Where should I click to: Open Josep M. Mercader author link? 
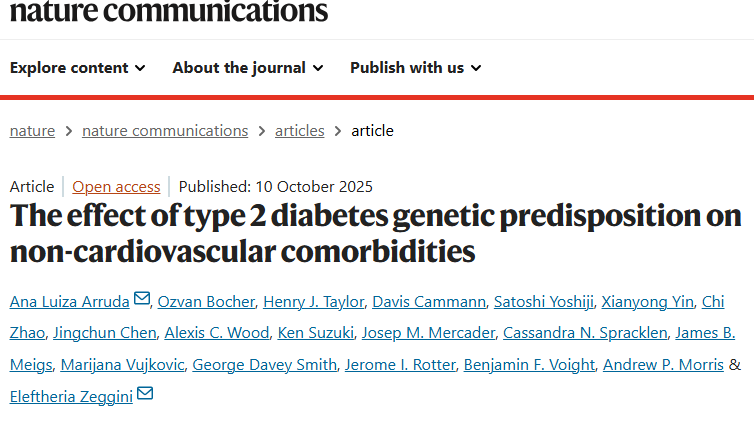(x=428, y=333)
